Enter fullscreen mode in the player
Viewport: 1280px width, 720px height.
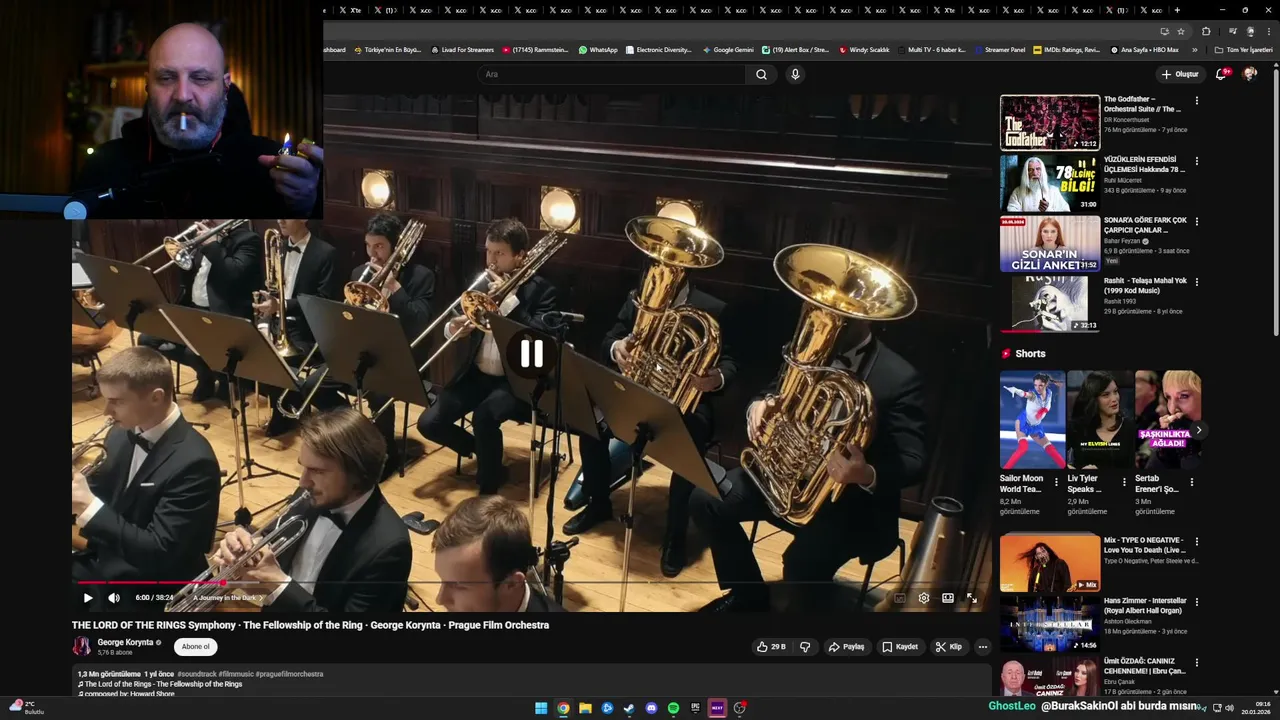(x=972, y=598)
